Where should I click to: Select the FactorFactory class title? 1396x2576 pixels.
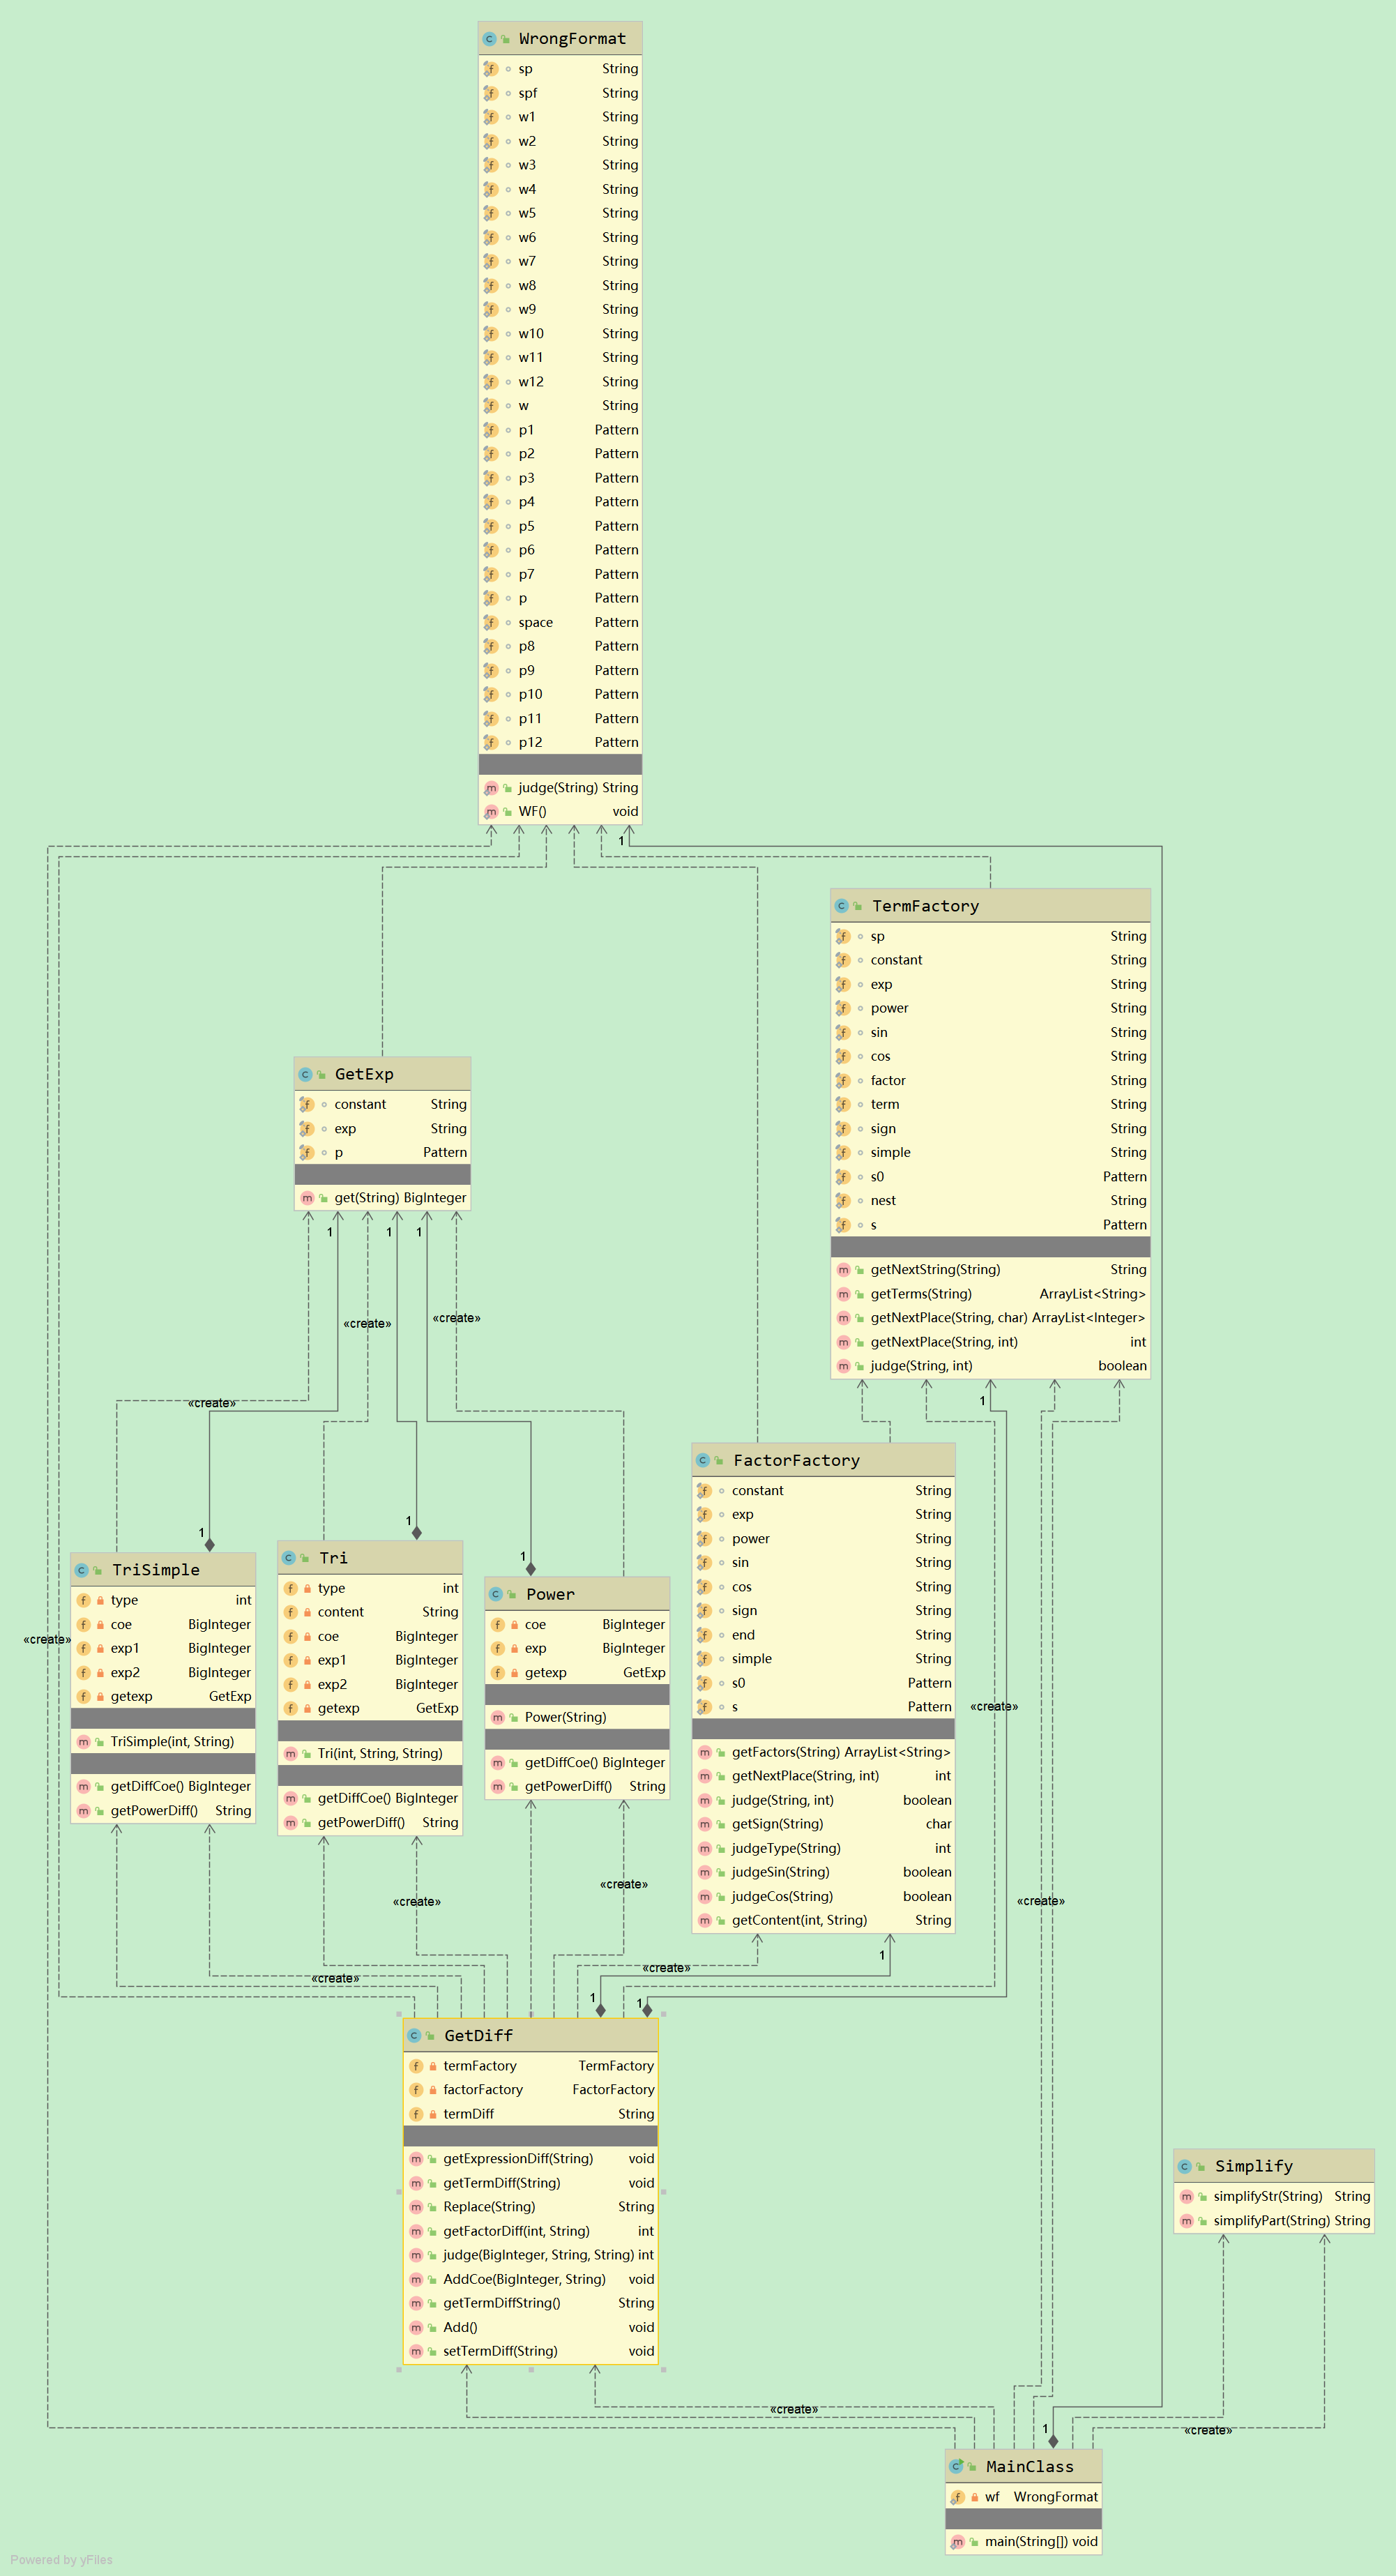click(796, 1460)
